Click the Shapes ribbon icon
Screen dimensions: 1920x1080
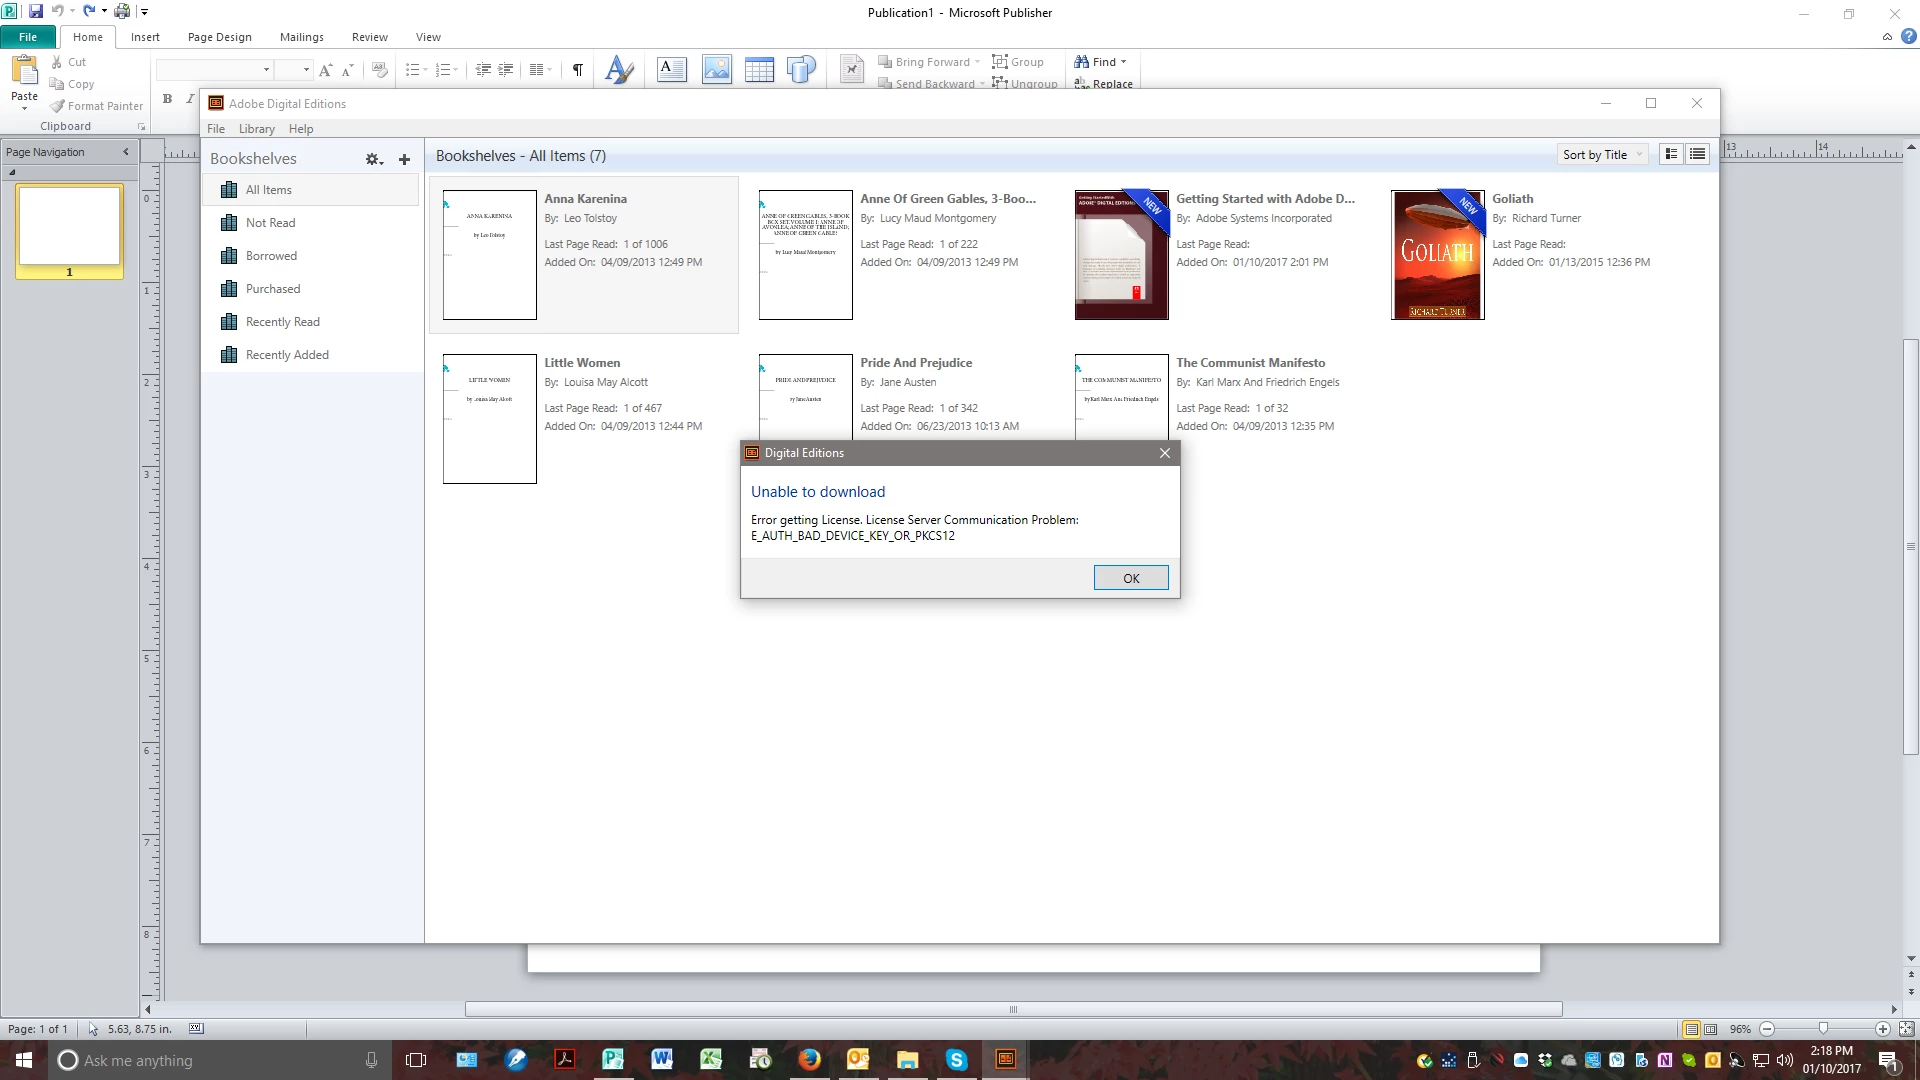(x=801, y=69)
